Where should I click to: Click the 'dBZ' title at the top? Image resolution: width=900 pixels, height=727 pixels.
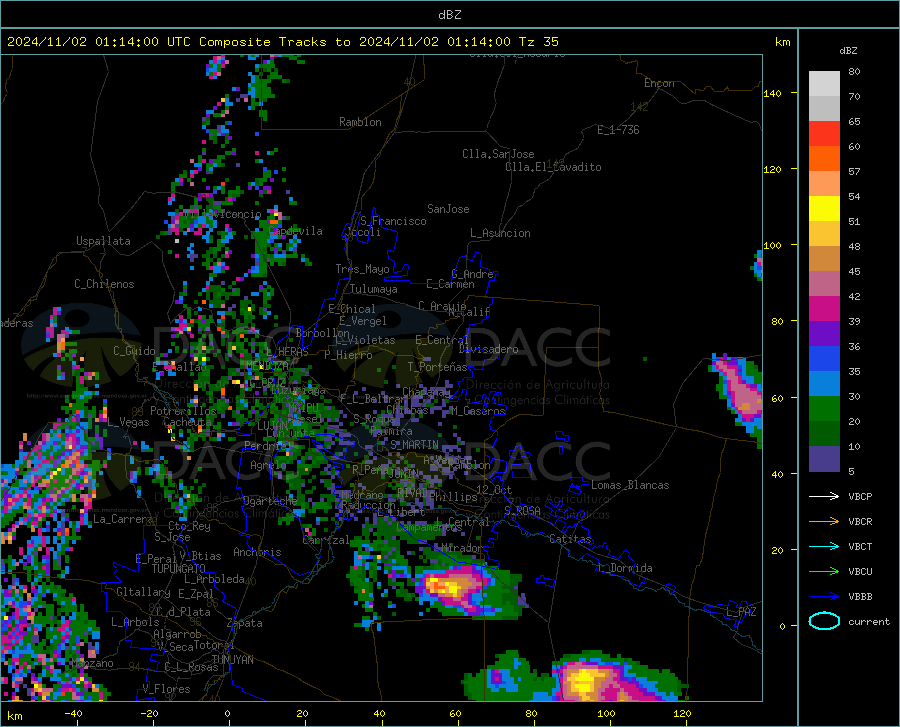tap(449, 15)
